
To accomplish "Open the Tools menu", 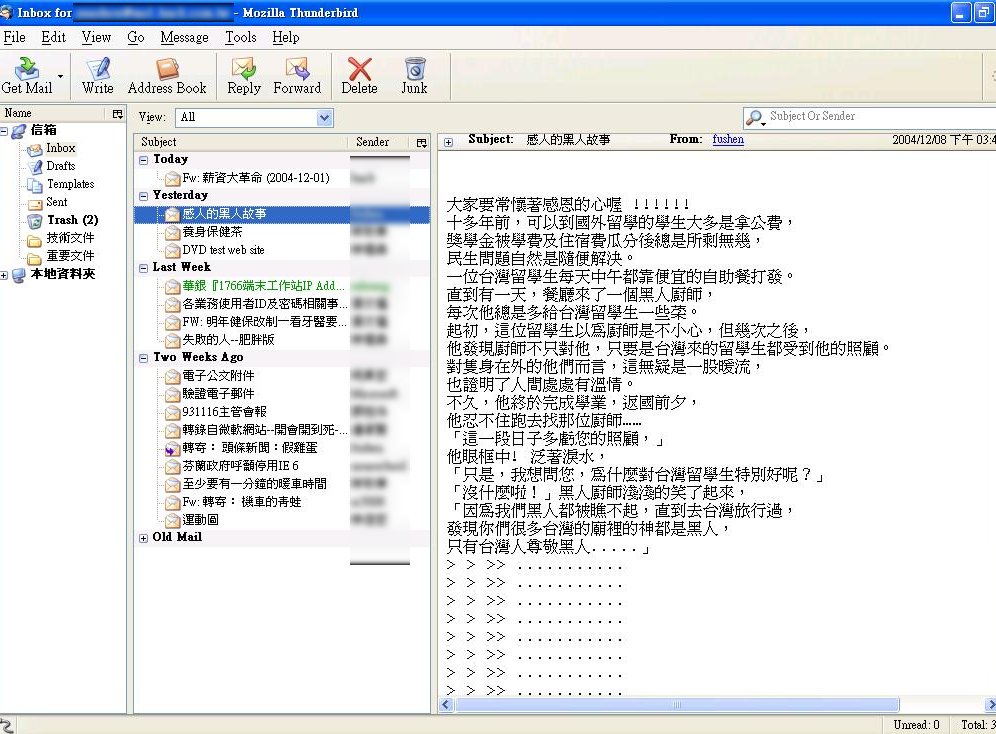I will pos(240,37).
